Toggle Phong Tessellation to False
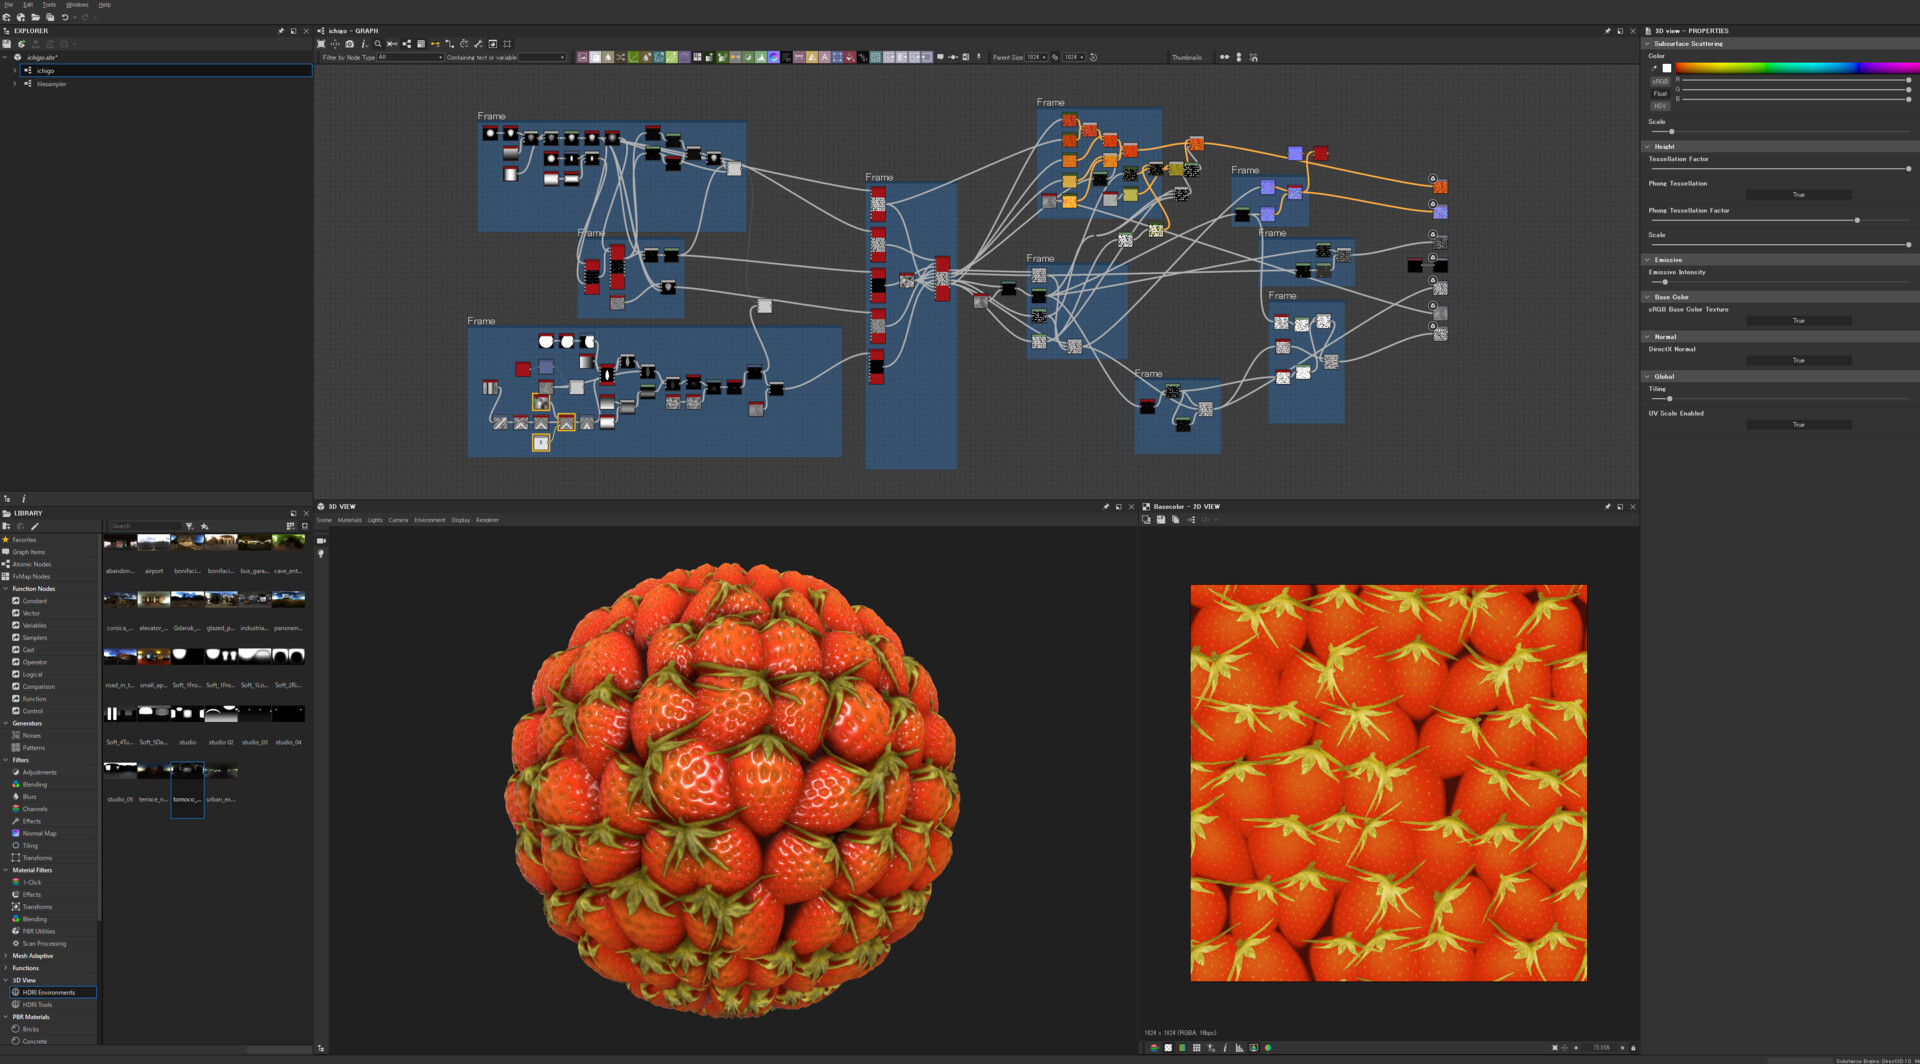1920x1064 pixels. [x=1800, y=194]
